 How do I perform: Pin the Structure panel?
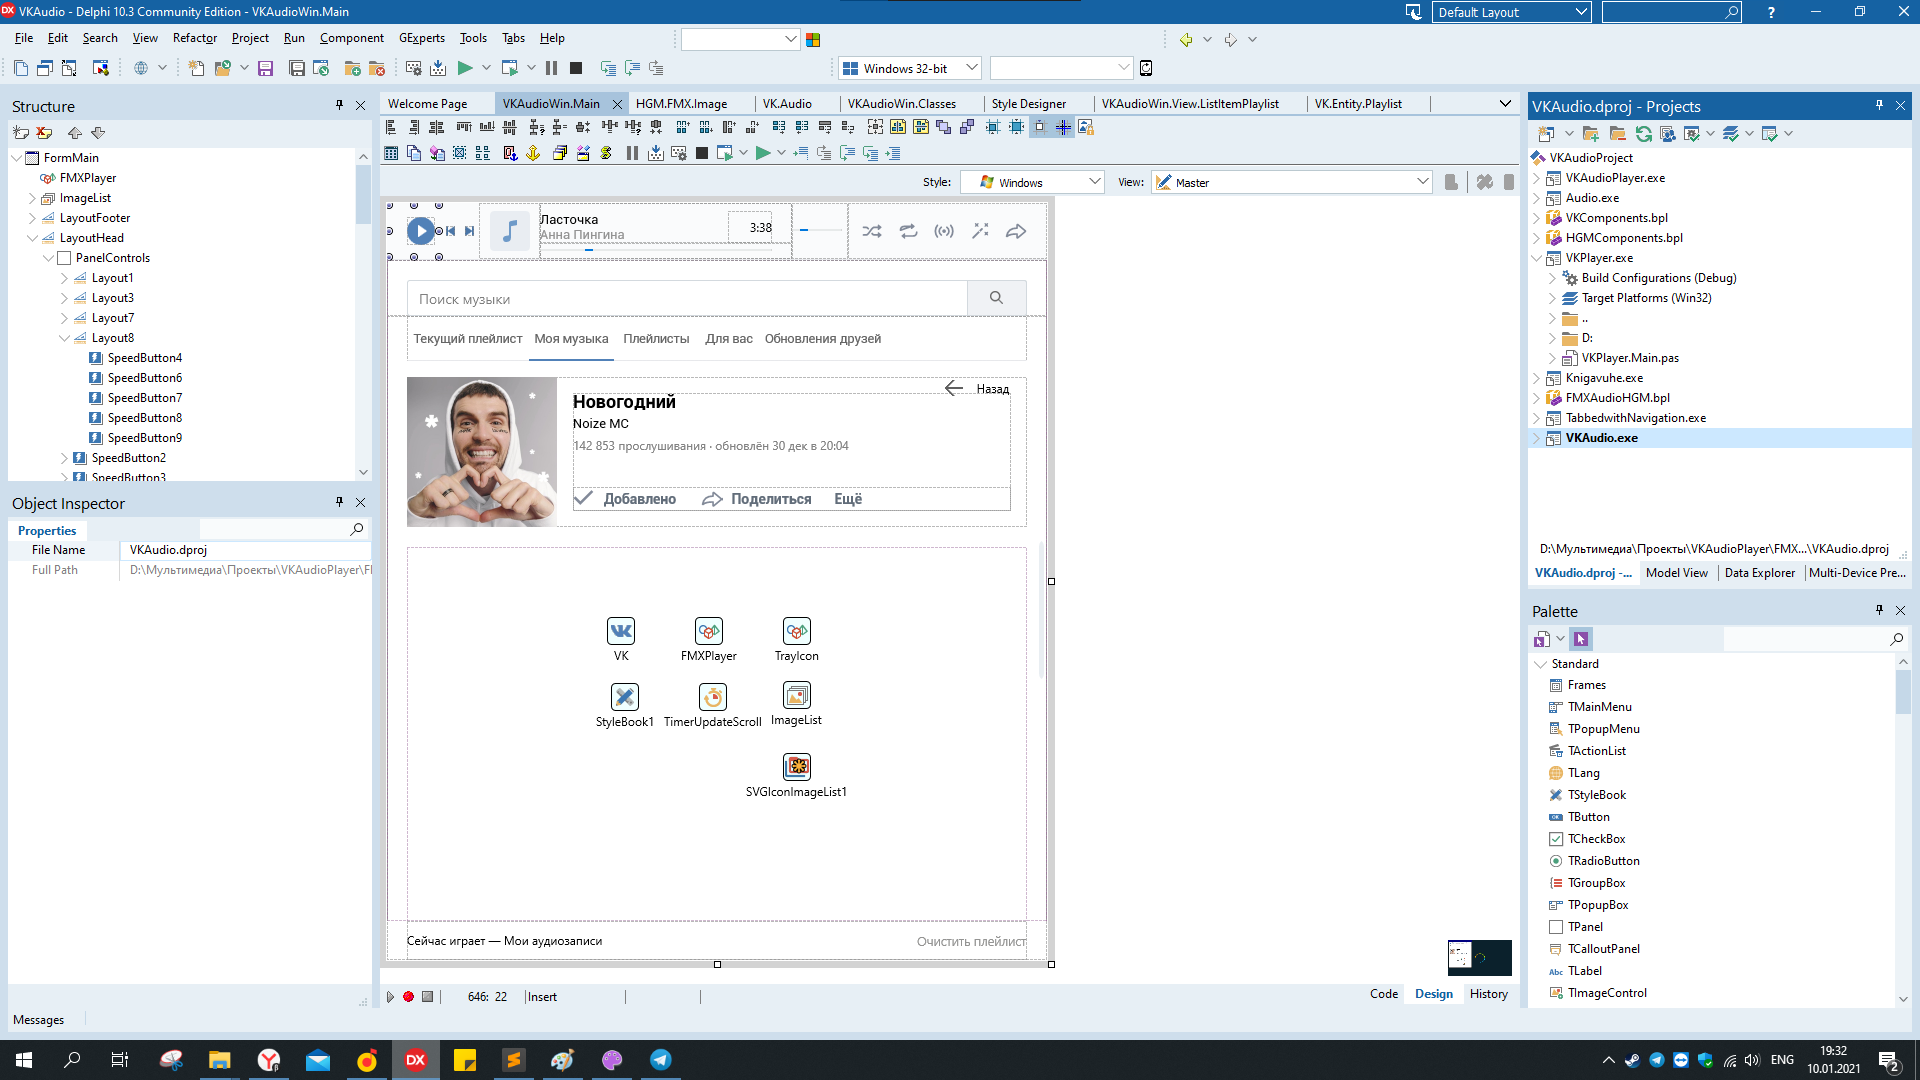point(339,105)
